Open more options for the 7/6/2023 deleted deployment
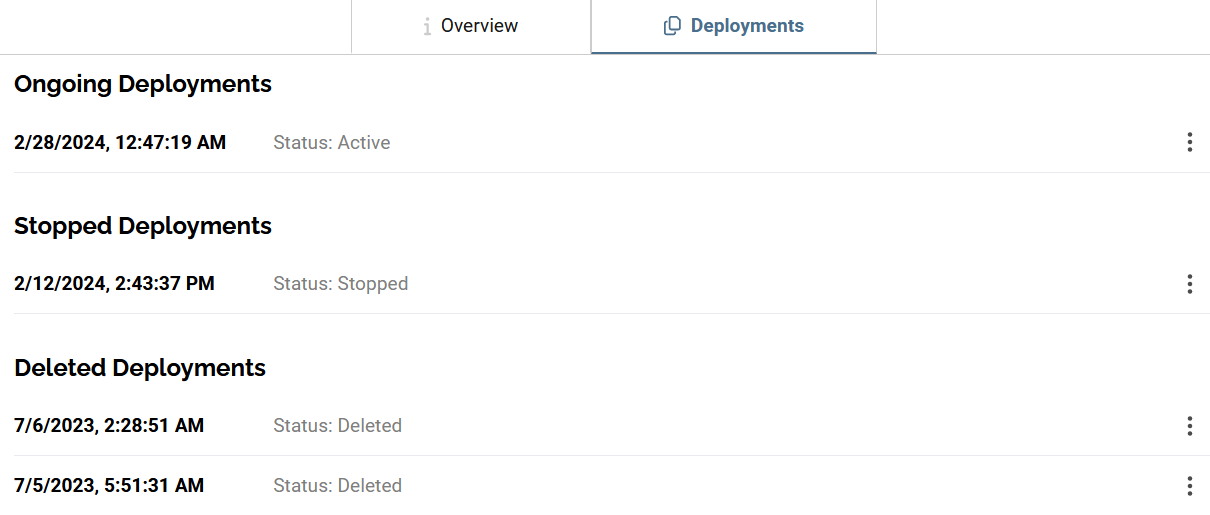Image resolution: width=1210 pixels, height=515 pixels. [1189, 426]
